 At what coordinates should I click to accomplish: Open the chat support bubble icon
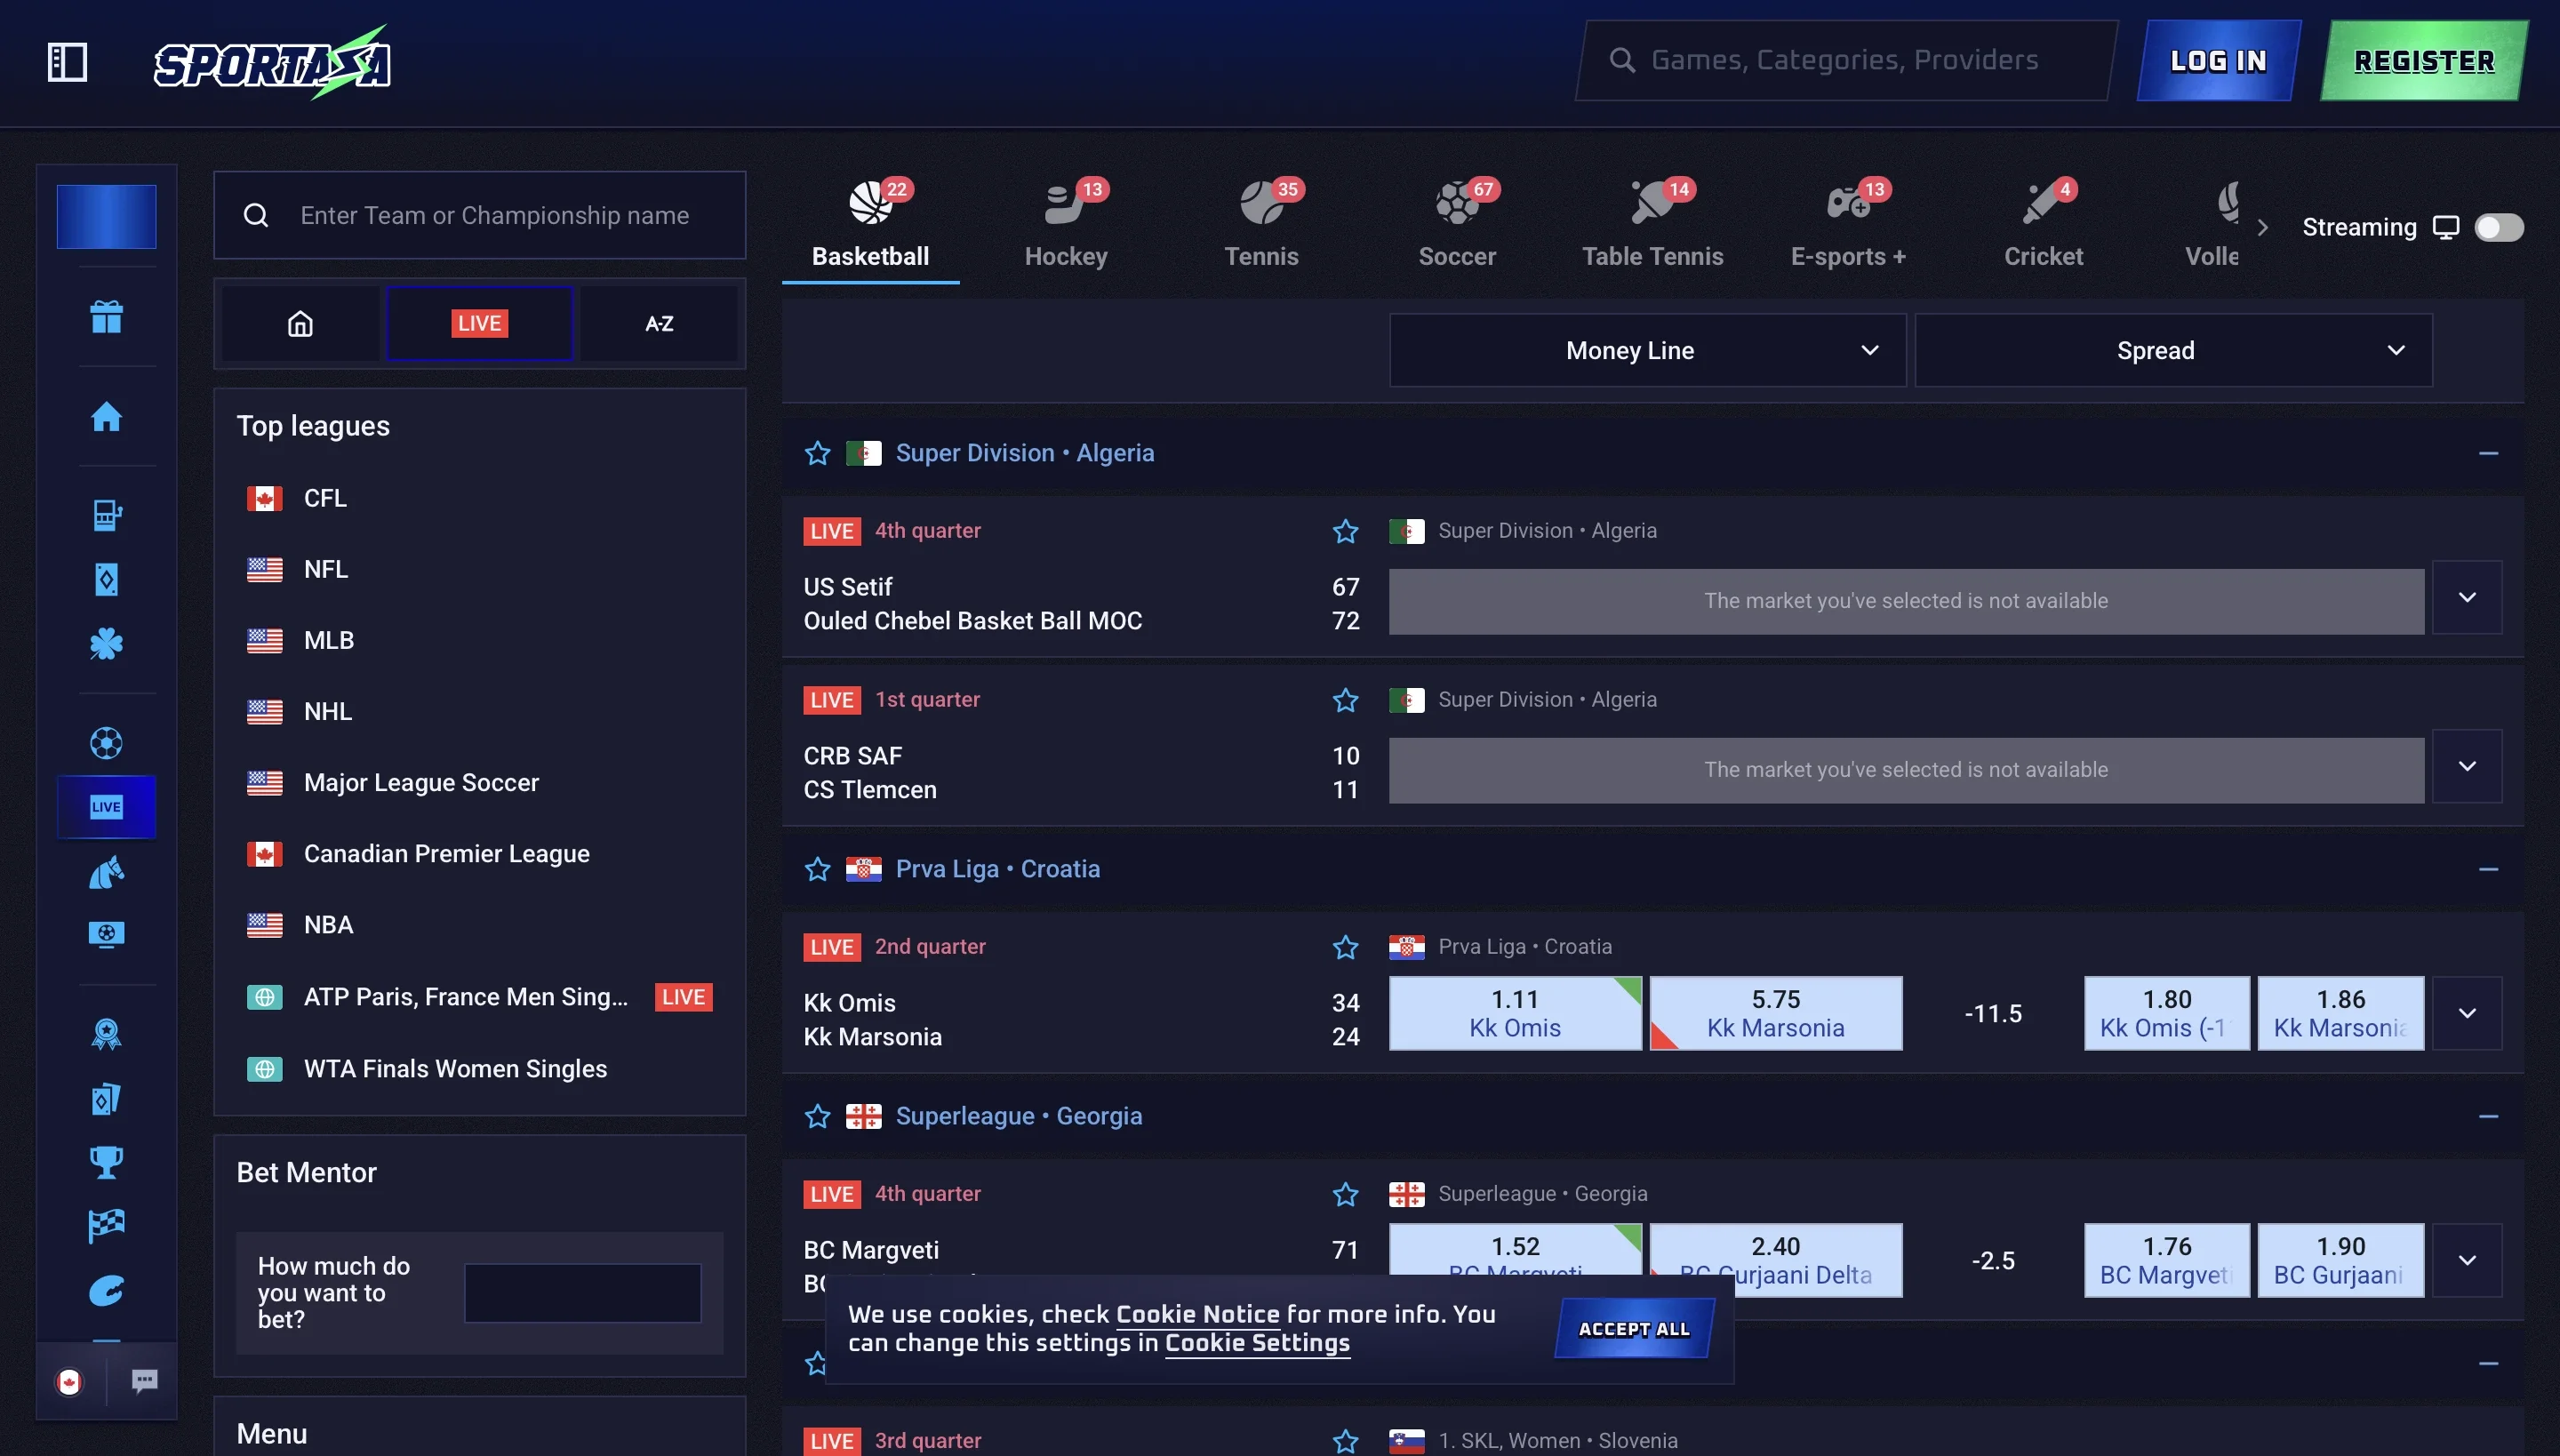pos(144,1381)
